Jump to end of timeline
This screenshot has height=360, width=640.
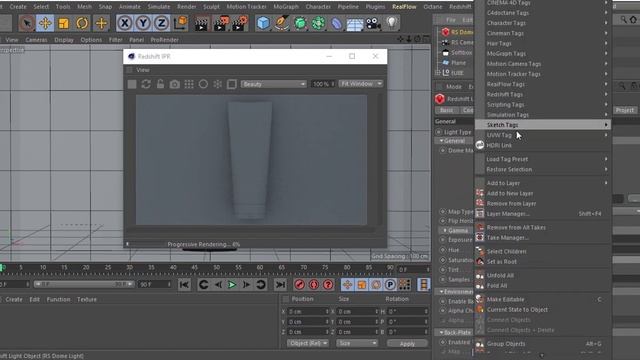(x=280, y=285)
